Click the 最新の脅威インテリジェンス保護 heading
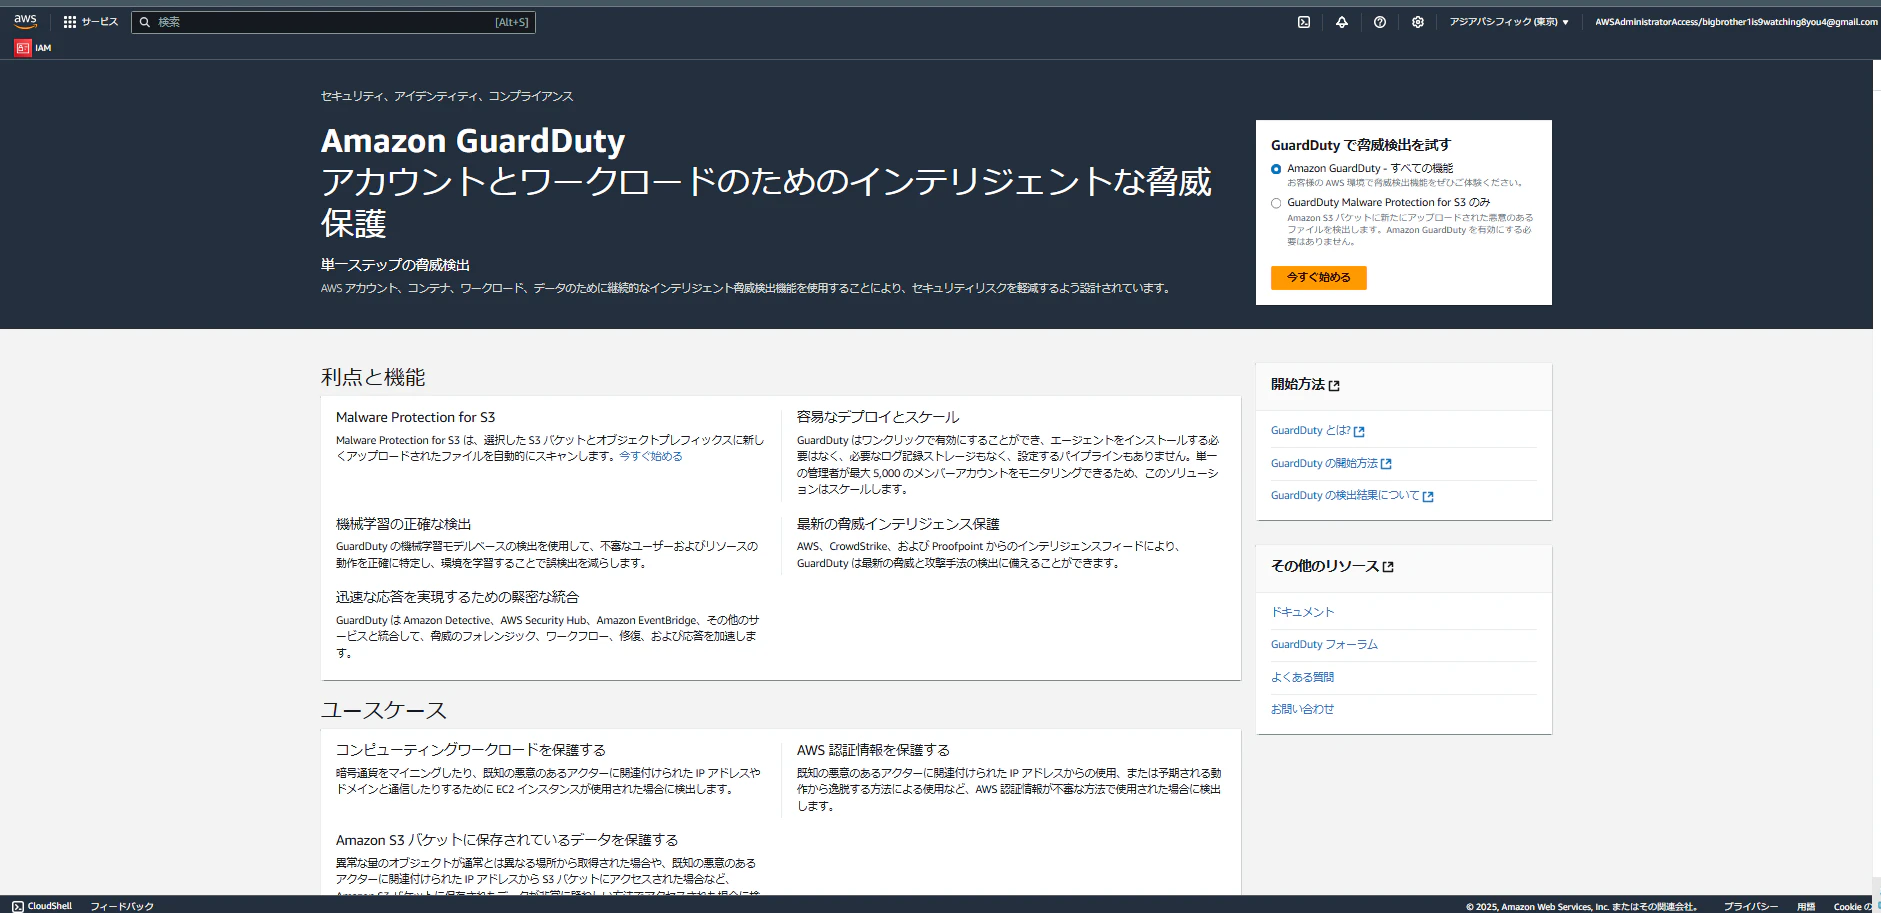Image resolution: width=1881 pixels, height=913 pixels. [x=898, y=524]
